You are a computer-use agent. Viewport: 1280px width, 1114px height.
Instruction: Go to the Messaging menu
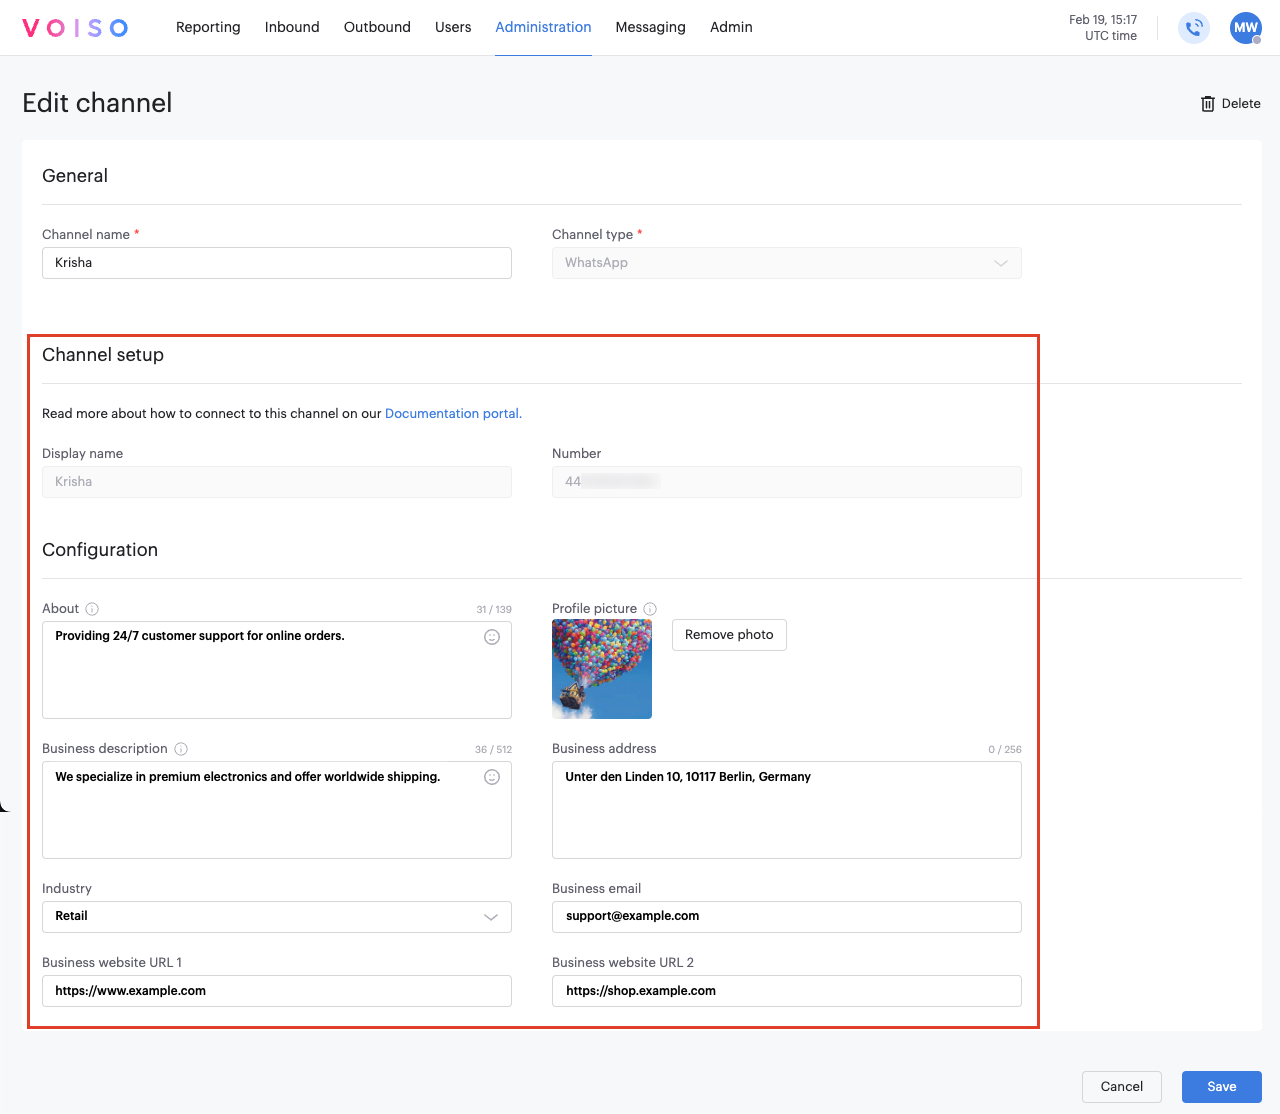[650, 27]
